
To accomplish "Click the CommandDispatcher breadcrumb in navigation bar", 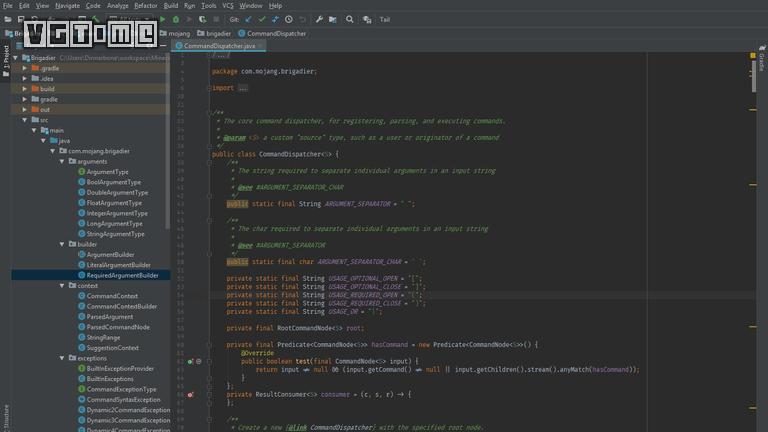I will click(276, 33).
